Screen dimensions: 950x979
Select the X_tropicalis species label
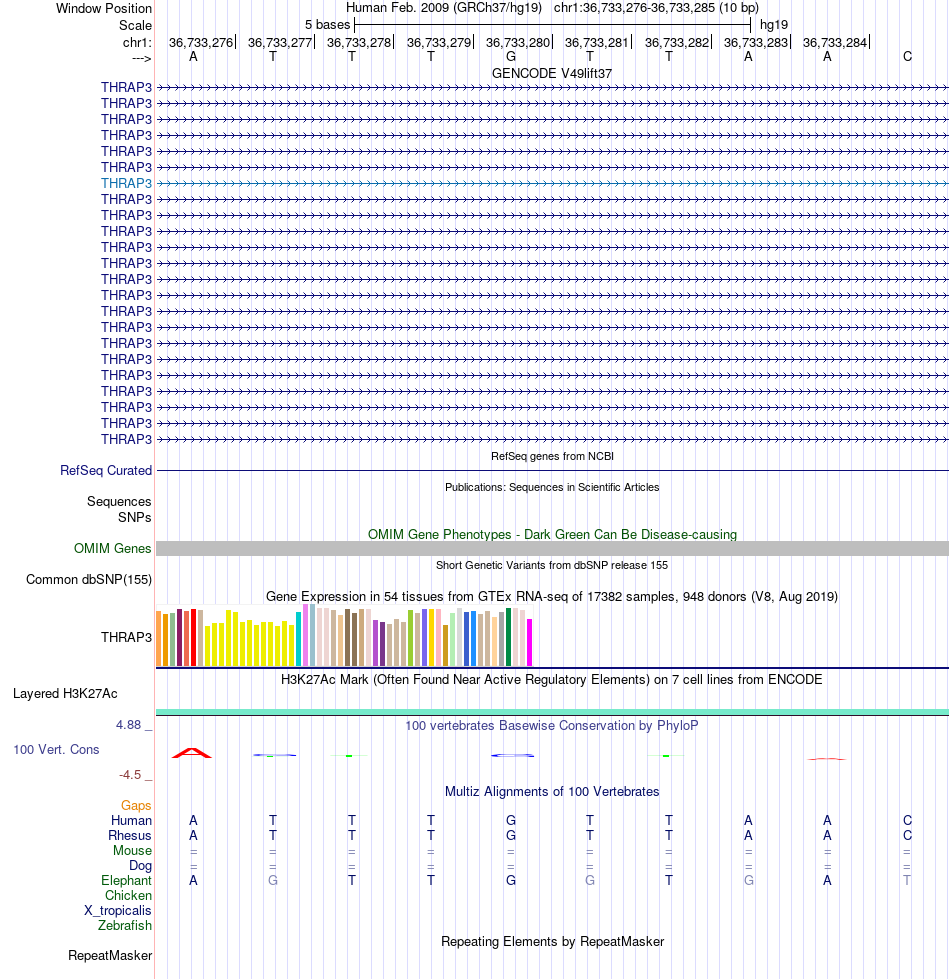click(117, 910)
